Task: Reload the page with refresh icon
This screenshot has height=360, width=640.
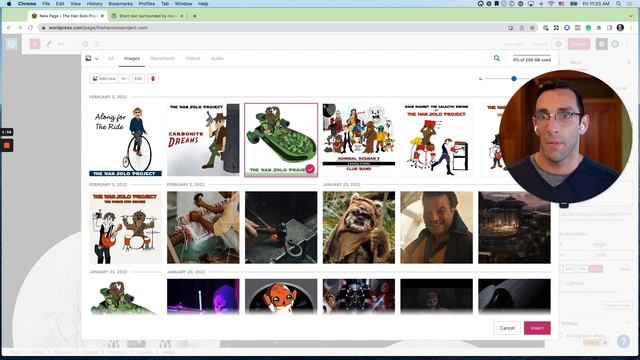Action: point(30,28)
